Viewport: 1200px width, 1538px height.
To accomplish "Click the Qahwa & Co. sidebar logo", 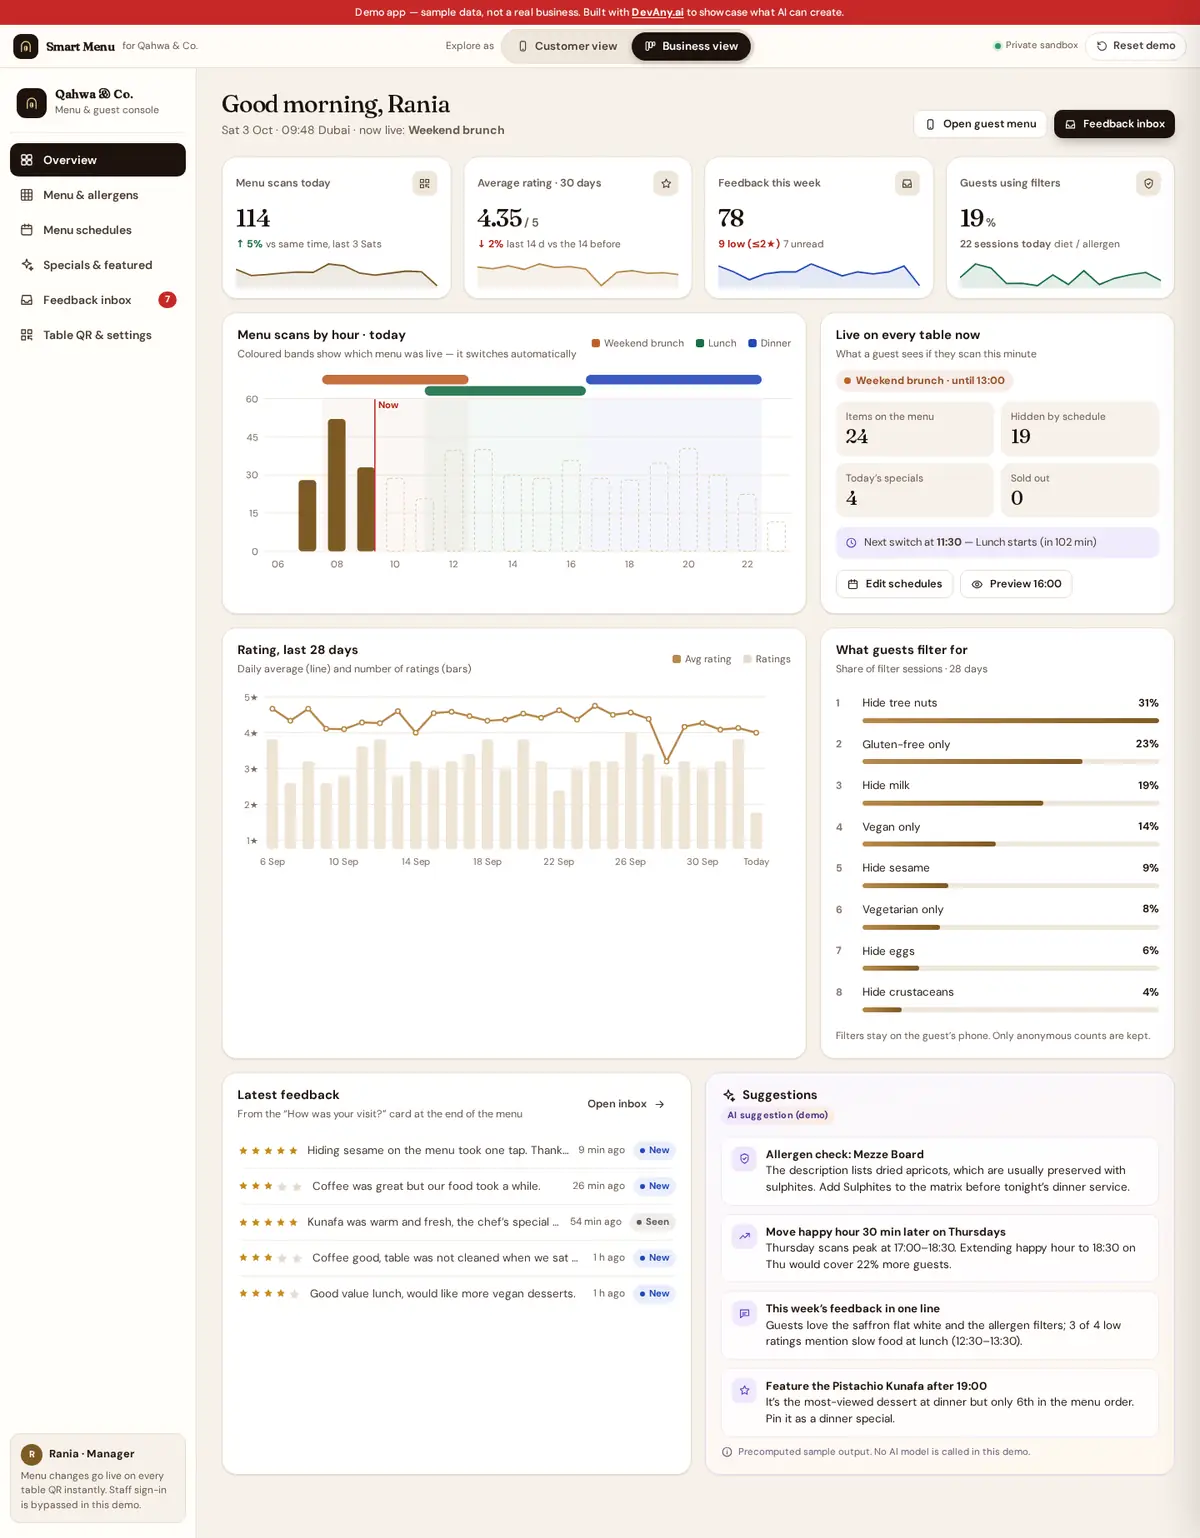I will pyautogui.click(x=32, y=102).
